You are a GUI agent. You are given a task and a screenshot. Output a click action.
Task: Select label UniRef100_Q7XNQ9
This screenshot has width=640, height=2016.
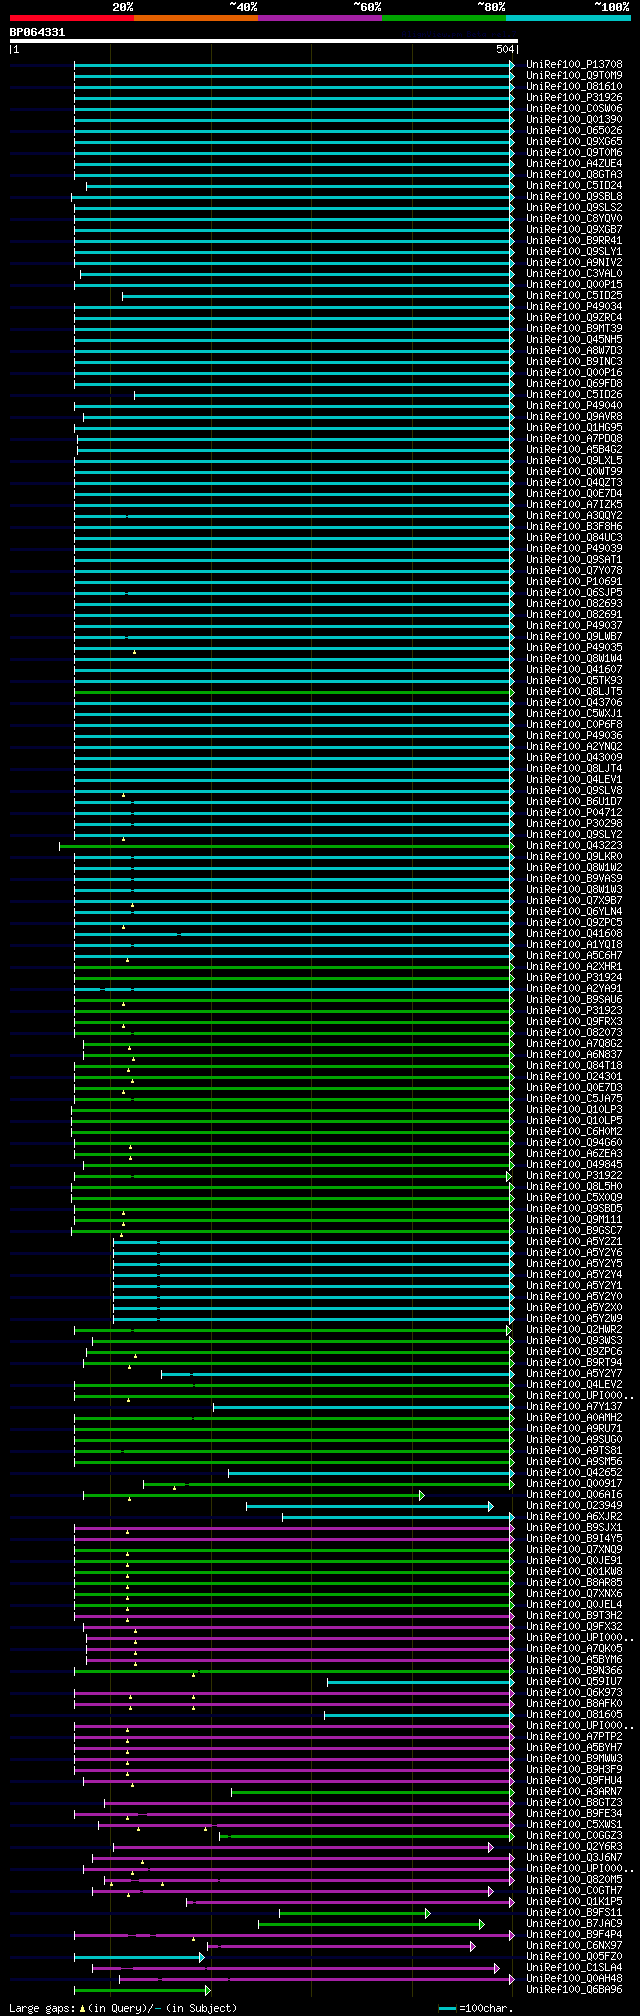pyautogui.click(x=574, y=1550)
